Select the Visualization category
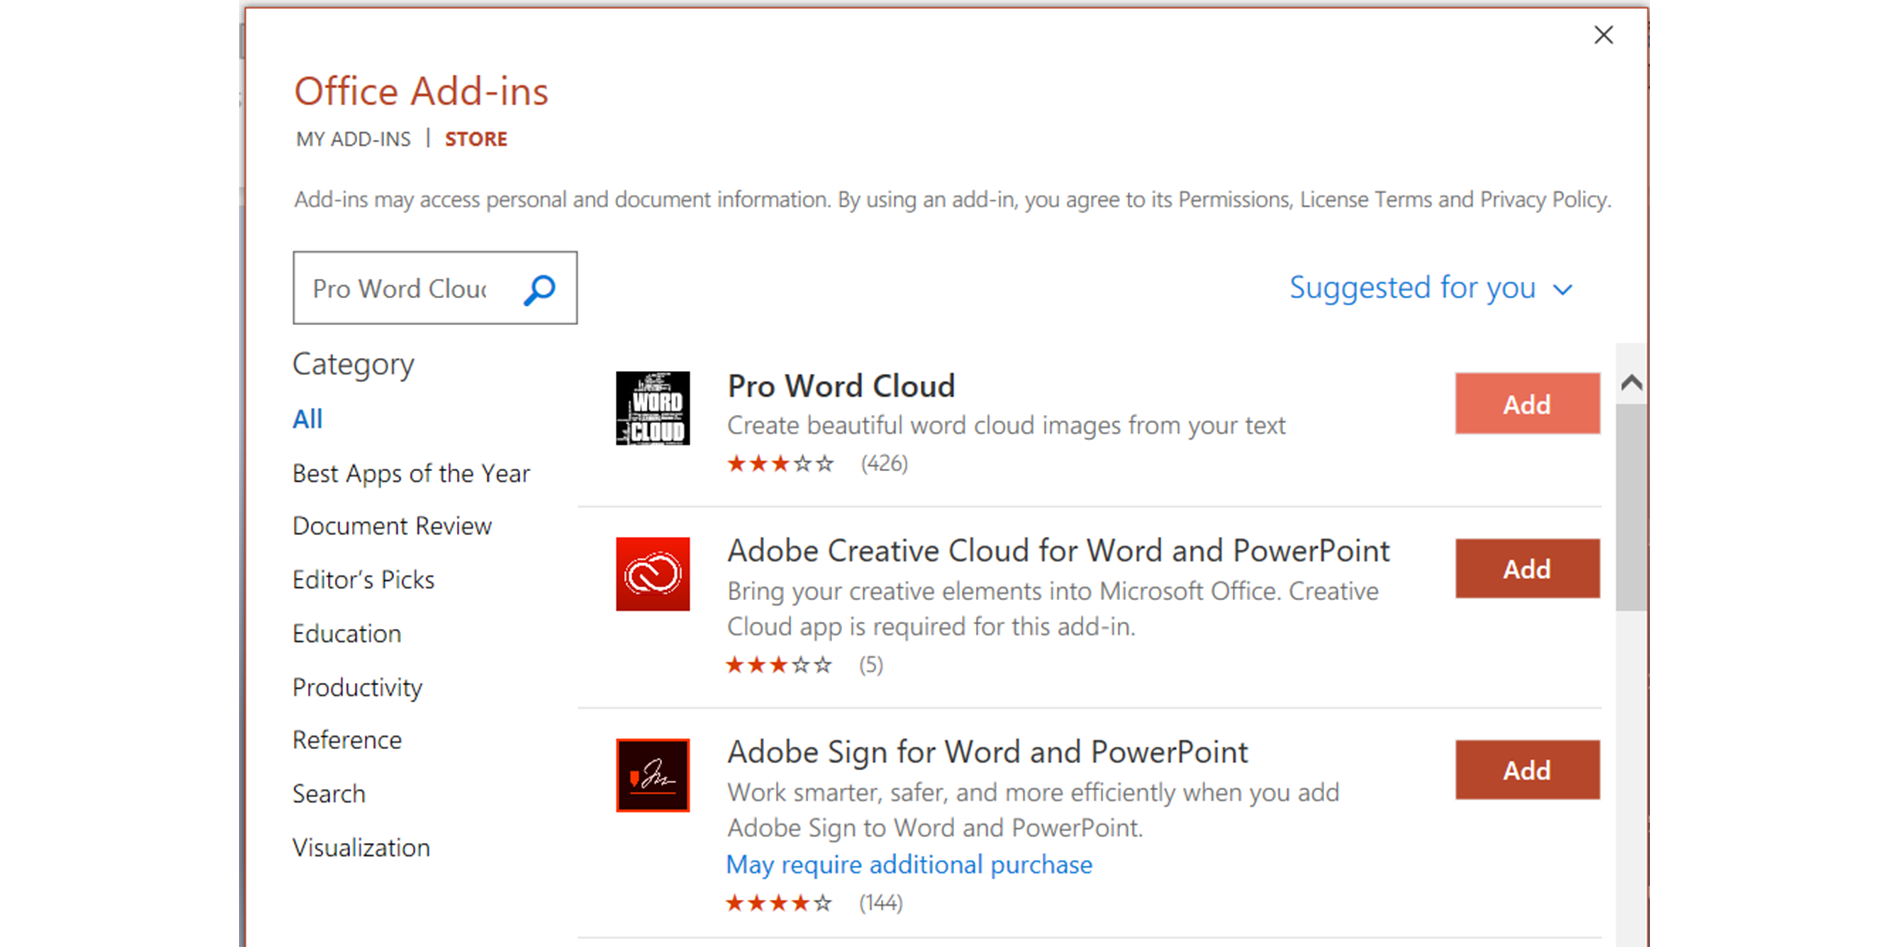The height and width of the screenshot is (947, 1890). [361, 848]
